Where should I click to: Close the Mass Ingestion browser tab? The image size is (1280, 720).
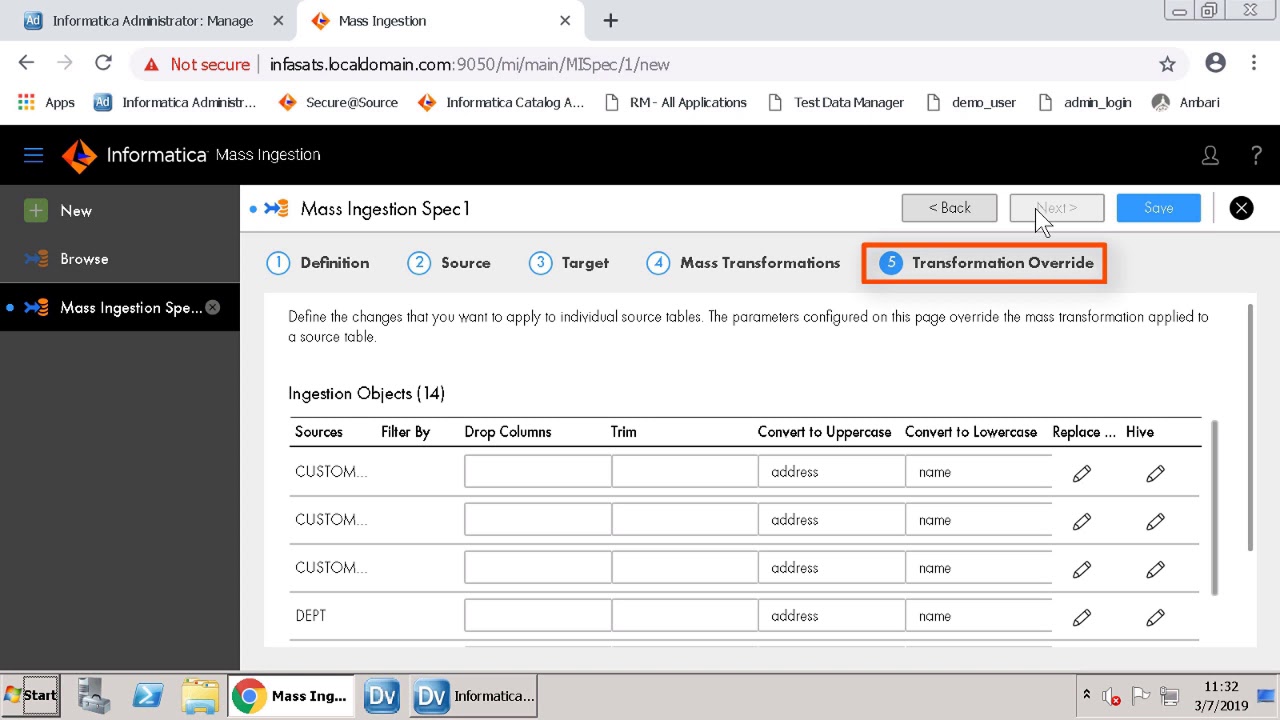[565, 20]
